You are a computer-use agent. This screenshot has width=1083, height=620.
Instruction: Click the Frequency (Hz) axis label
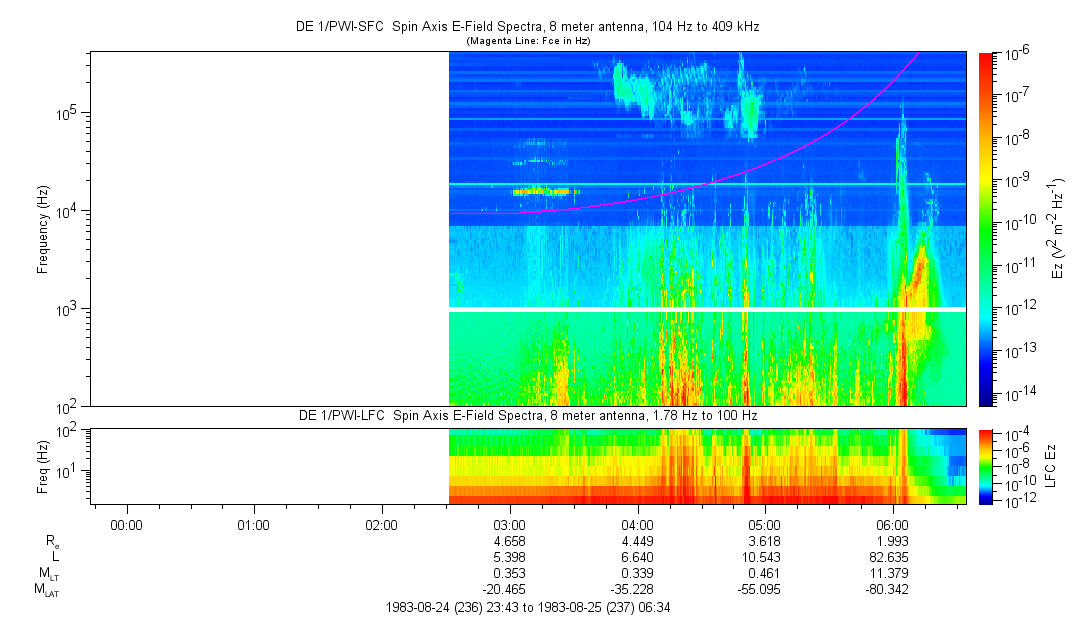43,229
